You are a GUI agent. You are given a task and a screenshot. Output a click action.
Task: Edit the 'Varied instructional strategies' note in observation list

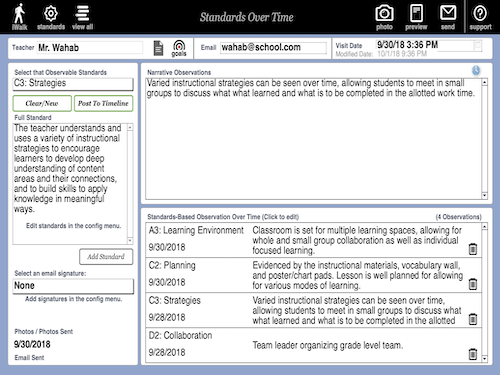[x=357, y=310]
